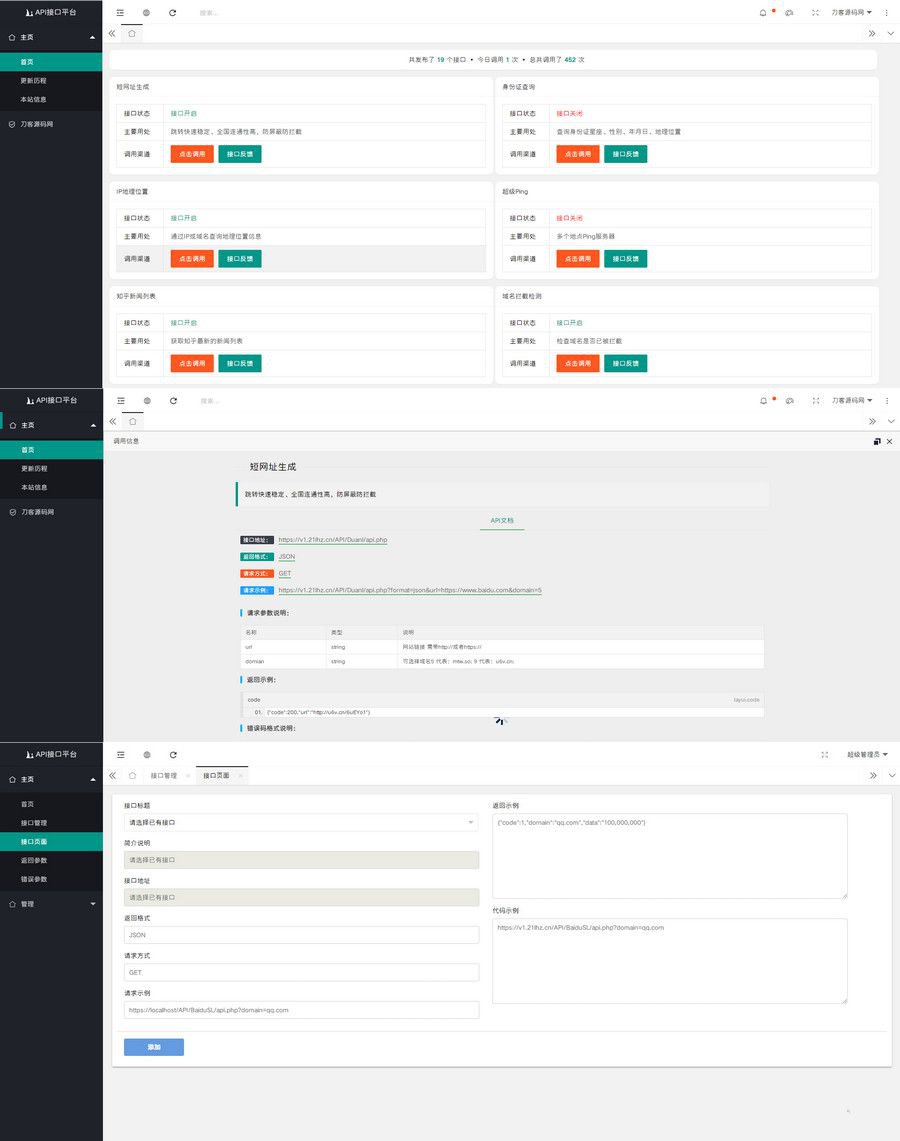
Task: Collapse sidebar via menu icon in 超级管理员 top bar
Action: point(121,755)
